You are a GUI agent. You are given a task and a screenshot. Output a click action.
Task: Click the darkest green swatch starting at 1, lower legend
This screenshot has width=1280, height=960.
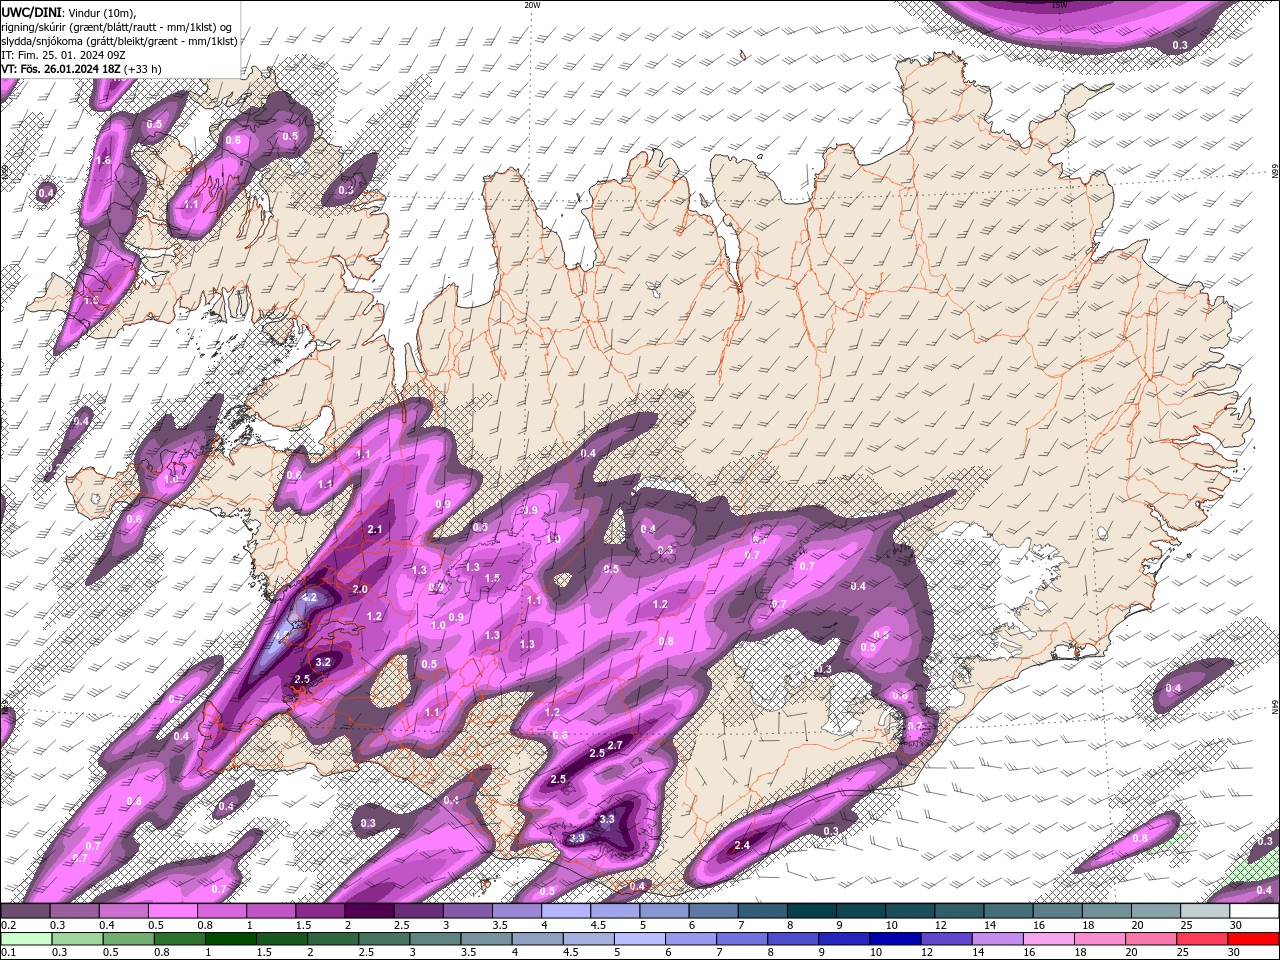[230, 939]
